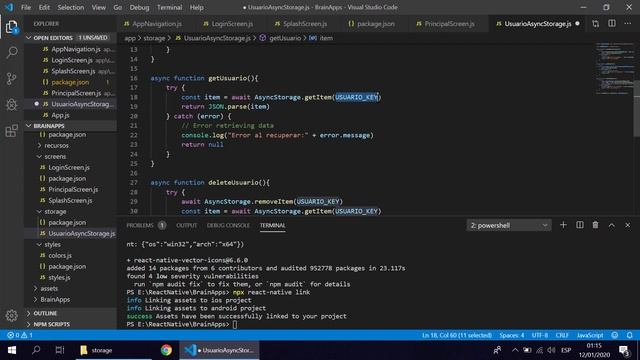Screen dimensions: 640x360
Task: Open notifications bell in status bar
Action: tap(629, 335)
